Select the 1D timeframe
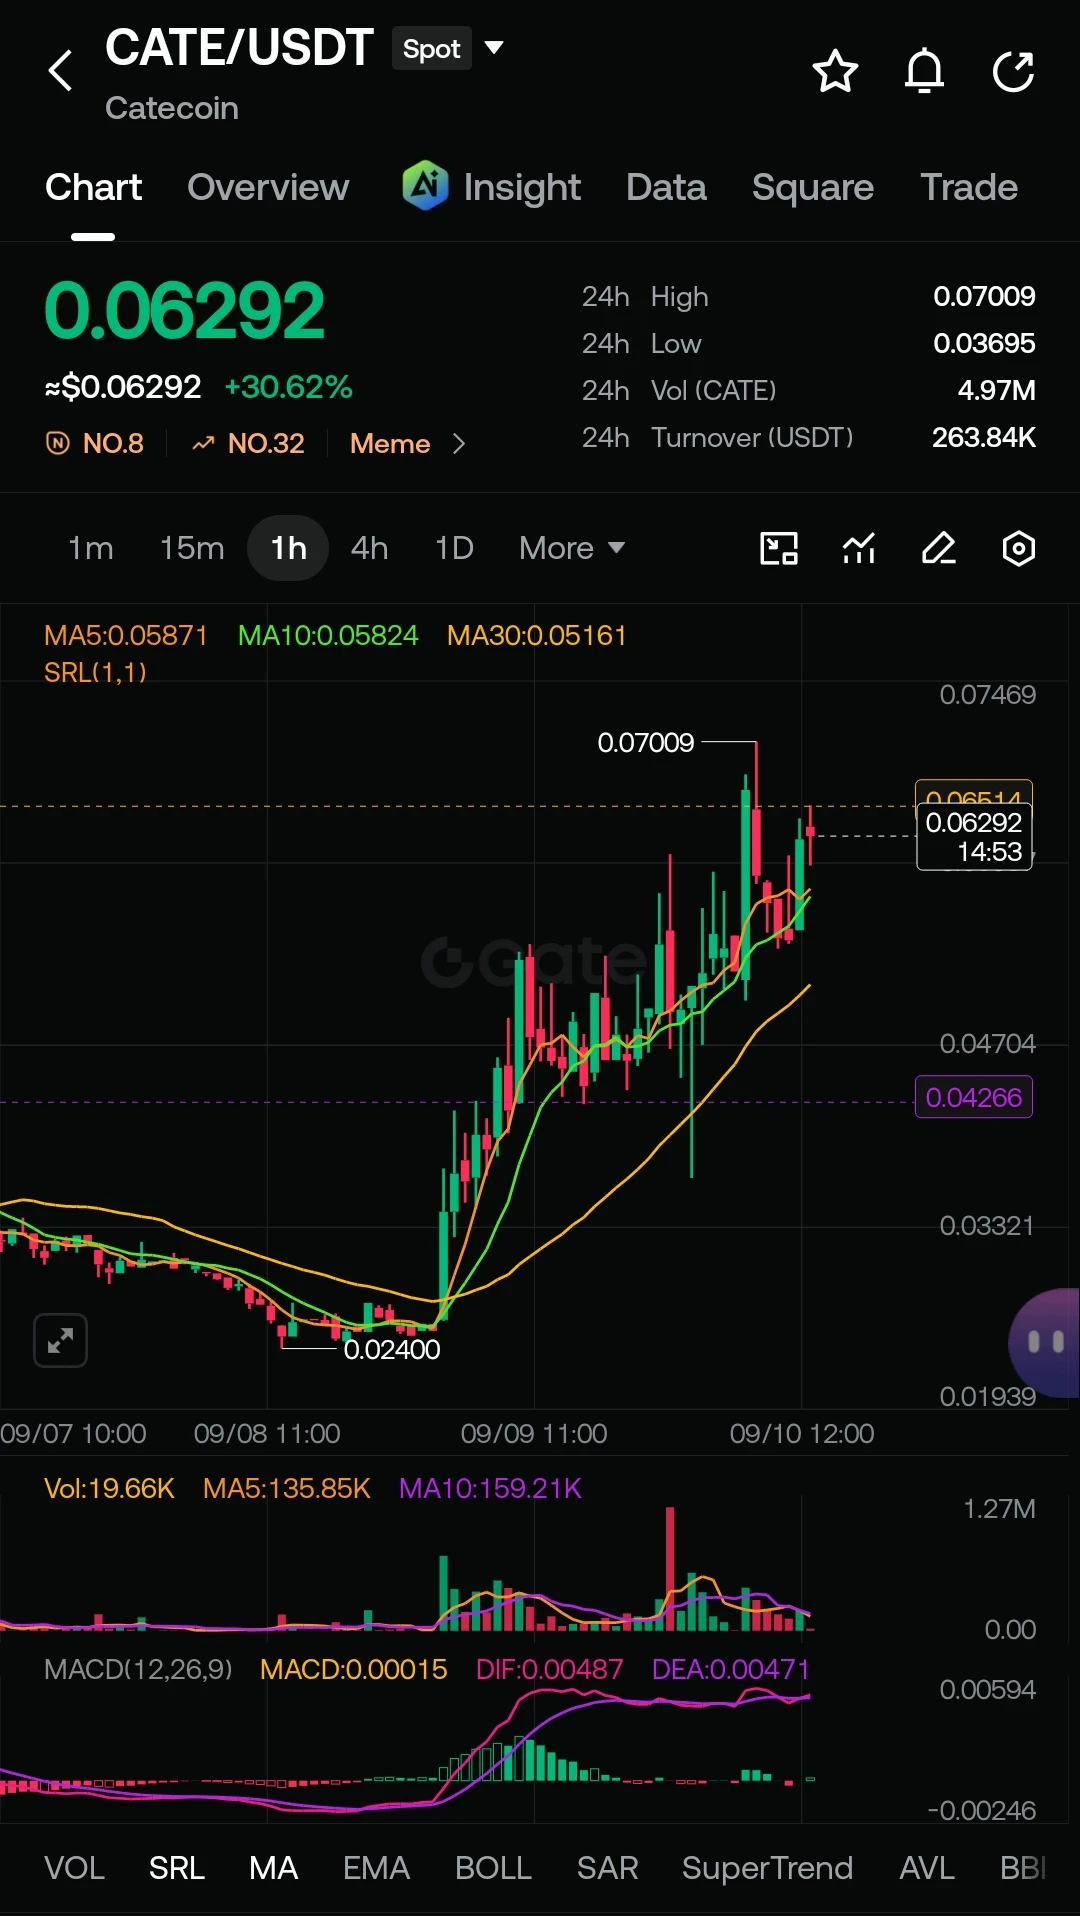Image resolution: width=1080 pixels, height=1916 pixels. (454, 548)
